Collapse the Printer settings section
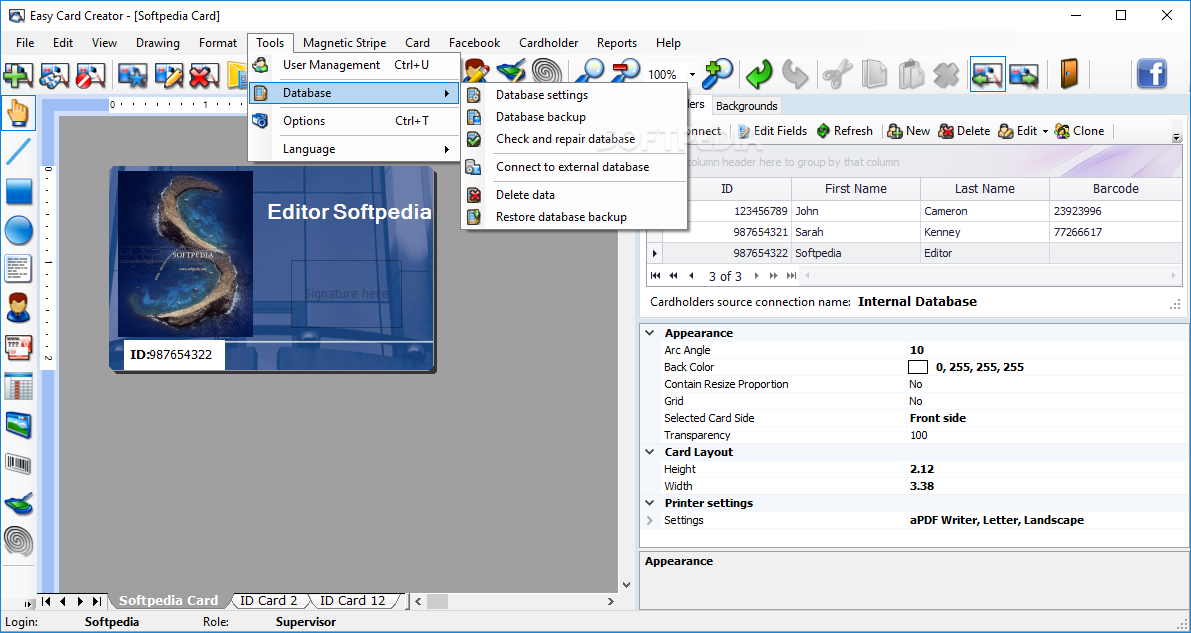Viewport: 1191px width, 633px height. coord(649,502)
